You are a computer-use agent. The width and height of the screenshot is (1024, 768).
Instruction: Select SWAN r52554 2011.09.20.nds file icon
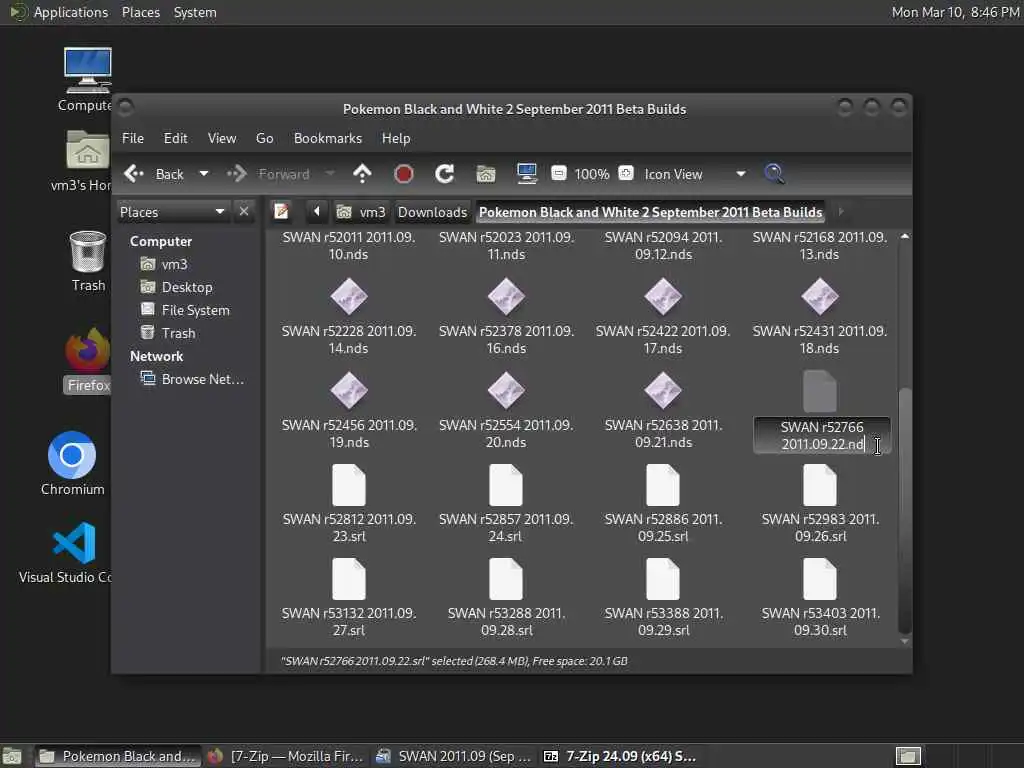(x=506, y=391)
